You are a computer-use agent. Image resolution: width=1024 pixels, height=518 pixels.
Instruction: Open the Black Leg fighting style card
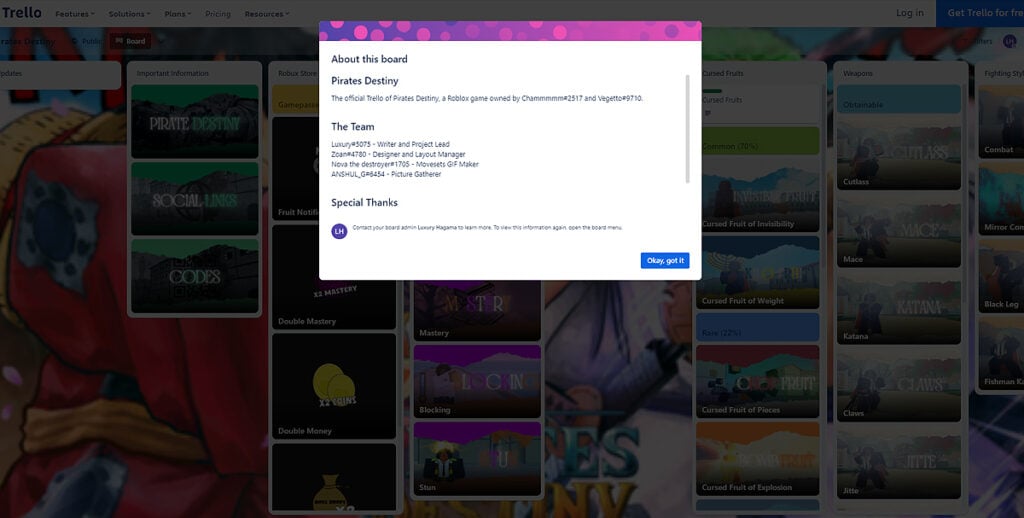pyautogui.click(x=1001, y=276)
